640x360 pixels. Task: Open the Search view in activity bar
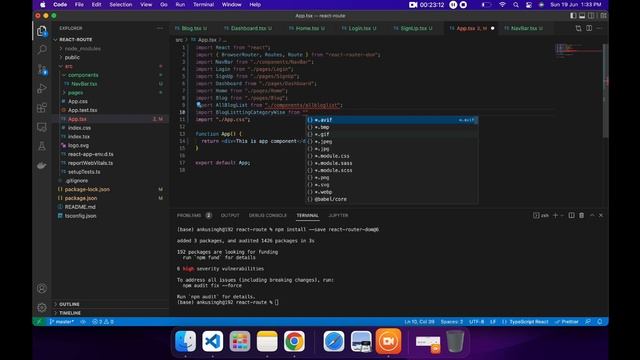pos(42,50)
